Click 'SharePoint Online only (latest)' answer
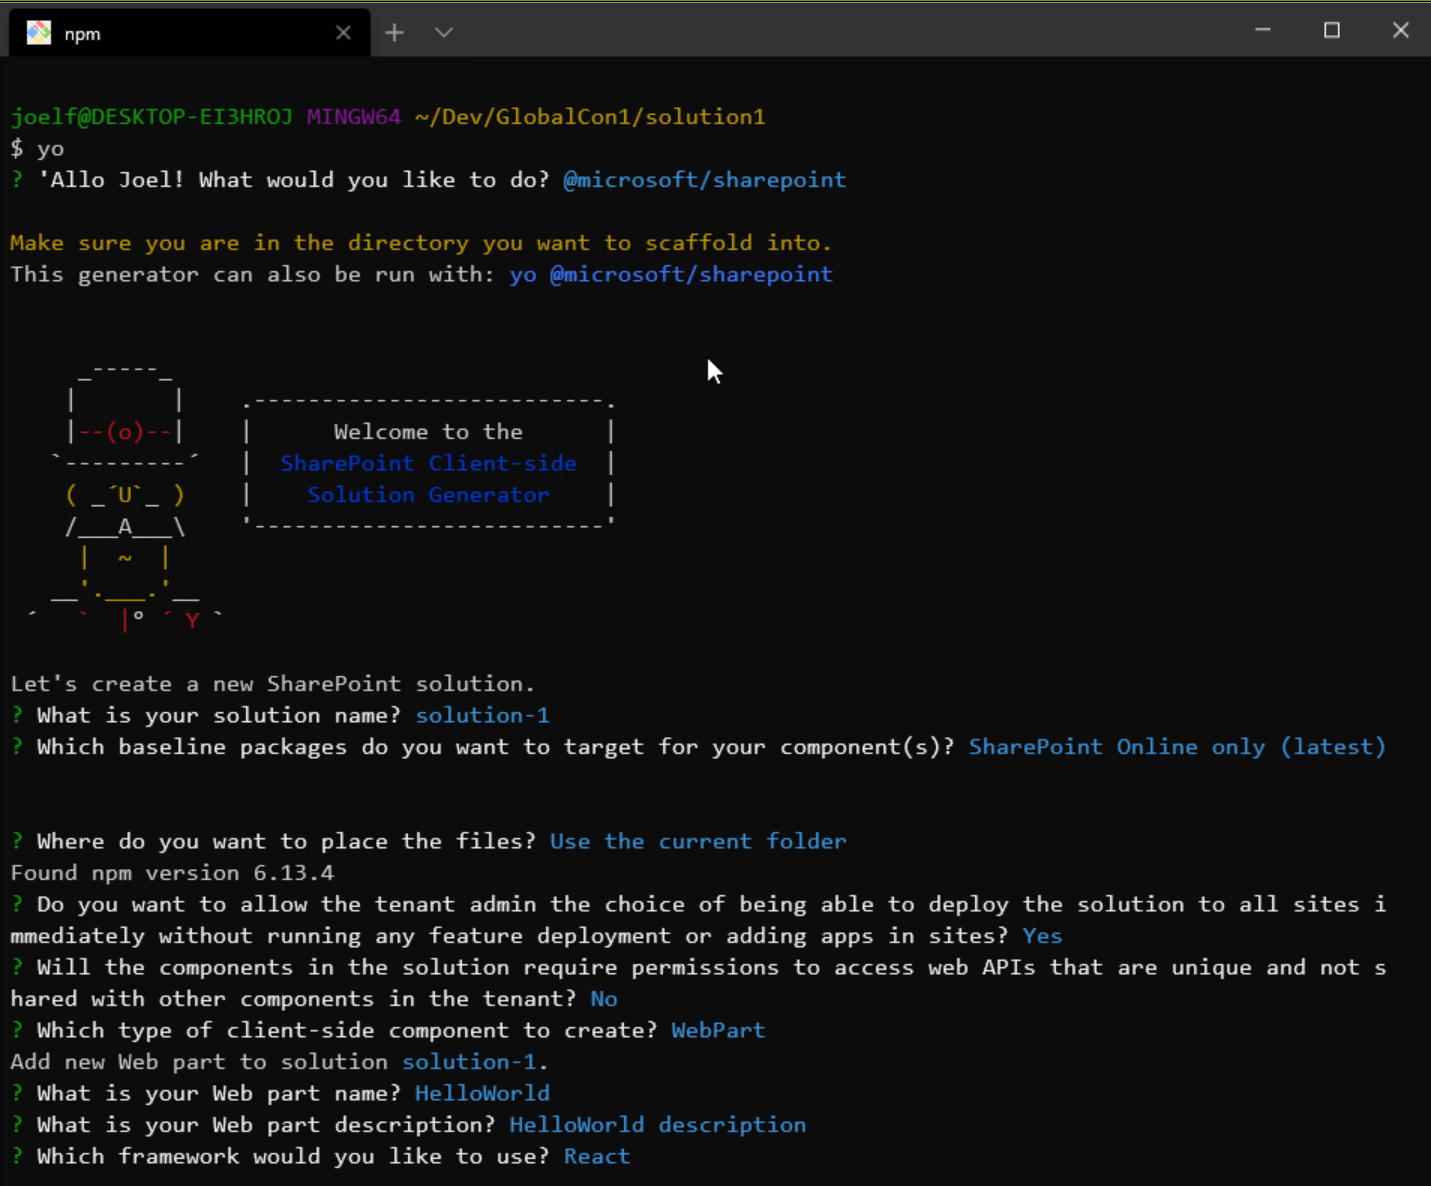 tap(1177, 747)
